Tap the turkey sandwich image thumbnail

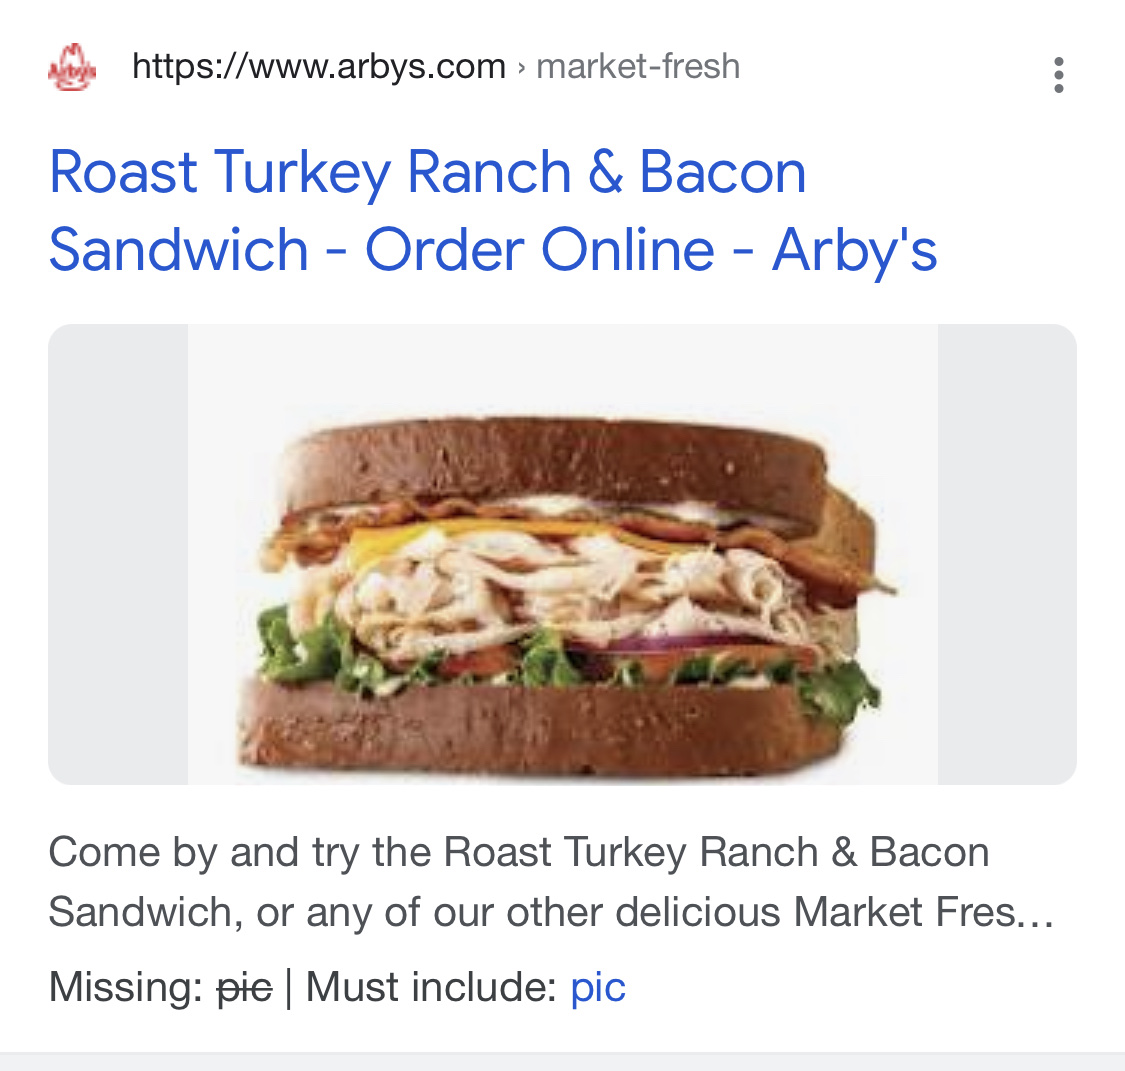(x=562, y=554)
